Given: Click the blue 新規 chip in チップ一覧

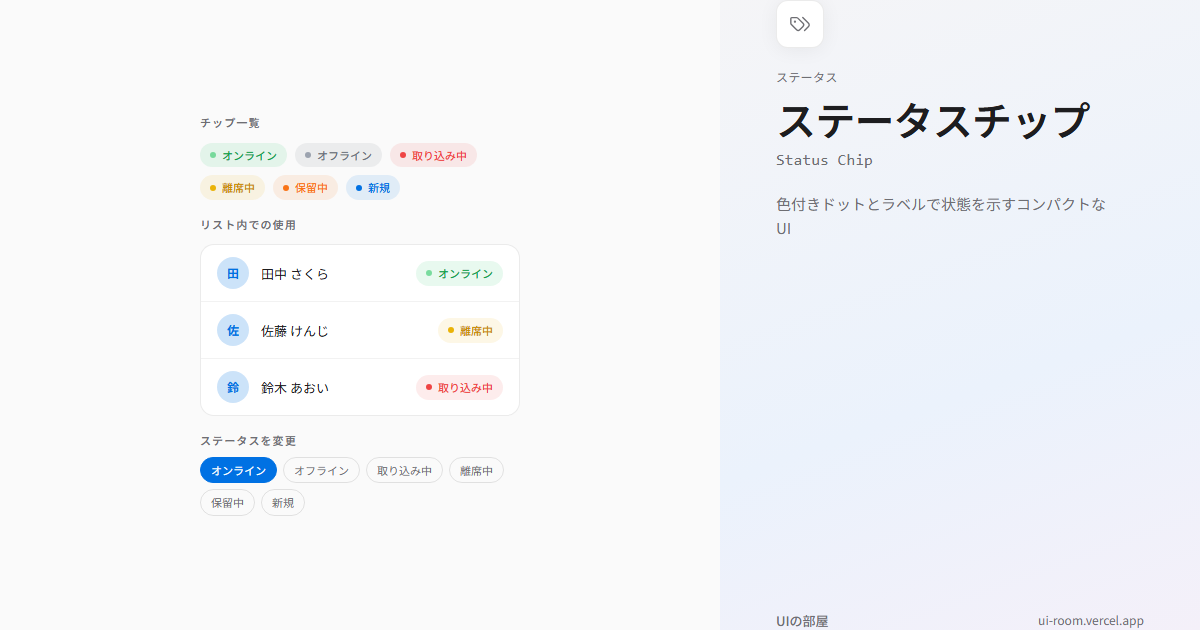Looking at the screenshot, I should pos(373,187).
